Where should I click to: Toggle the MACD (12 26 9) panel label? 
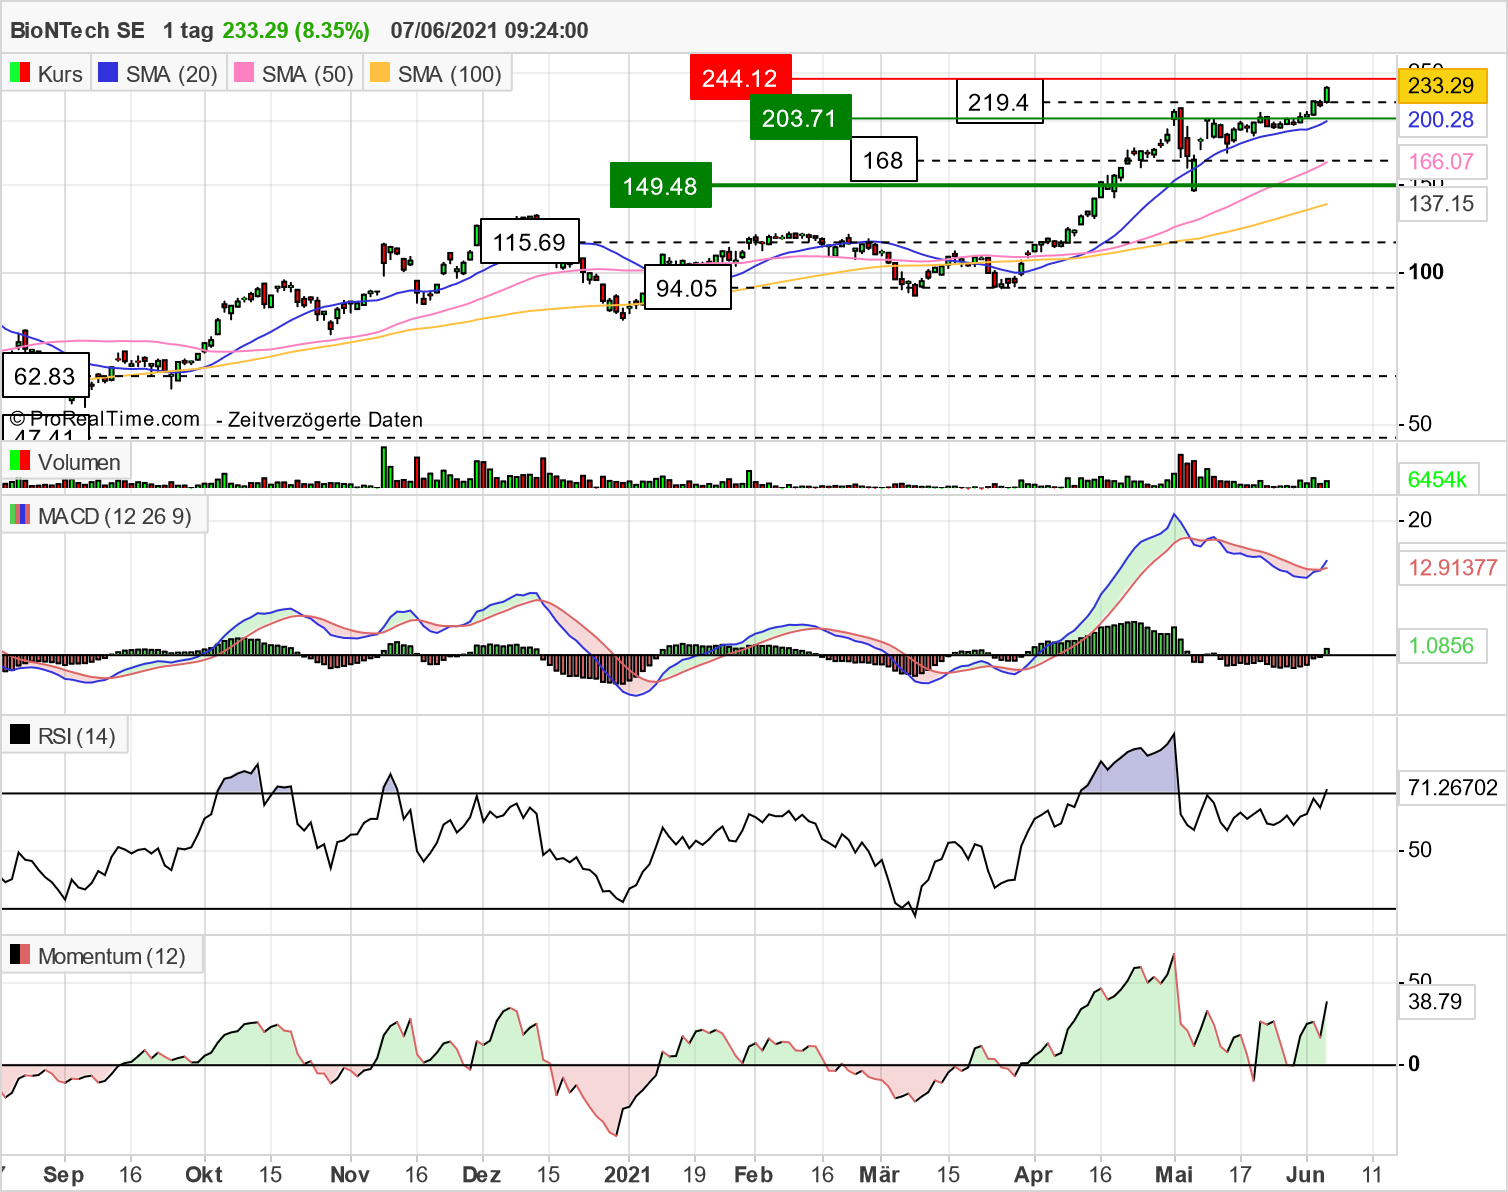click(x=114, y=516)
